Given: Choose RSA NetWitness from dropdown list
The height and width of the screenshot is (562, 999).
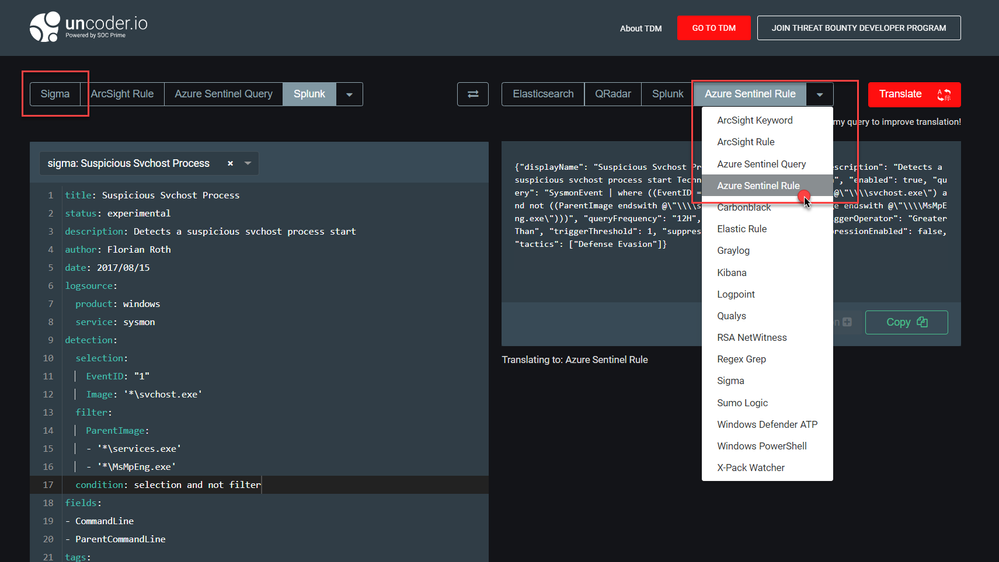Looking at the screenshot, I should (x=767, y=338).
